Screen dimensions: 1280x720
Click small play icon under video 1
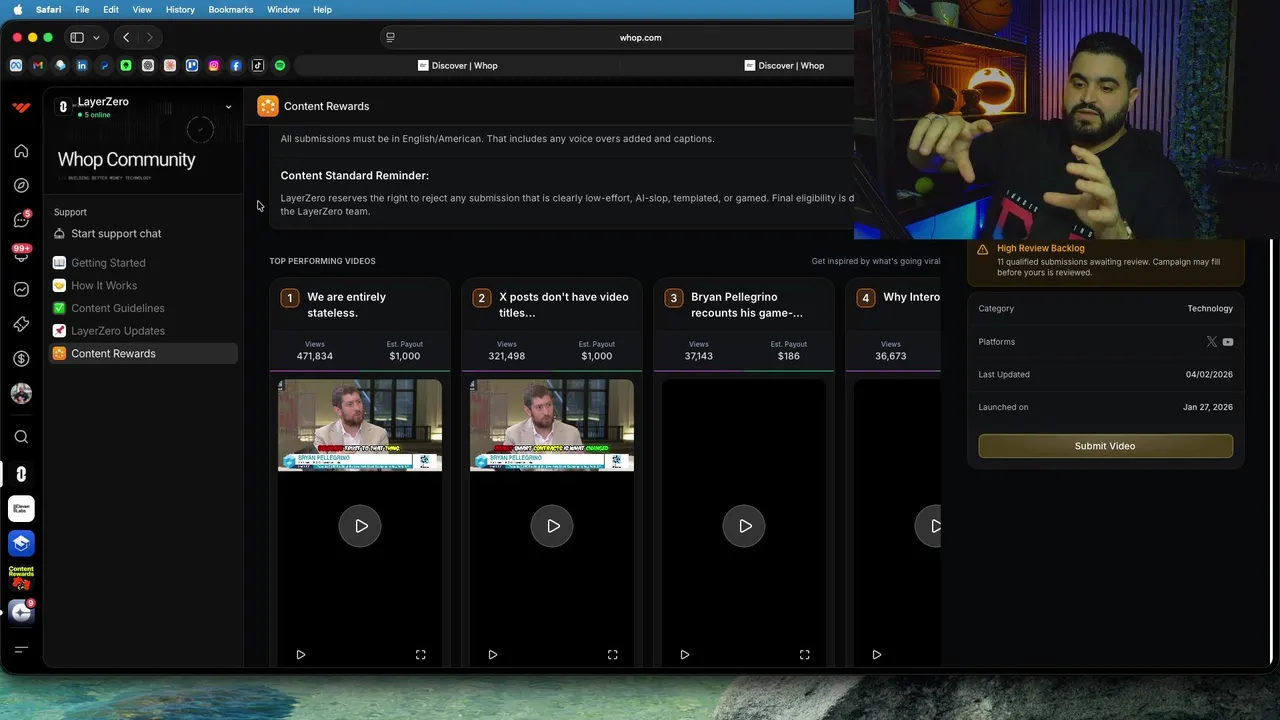point(300,655)
